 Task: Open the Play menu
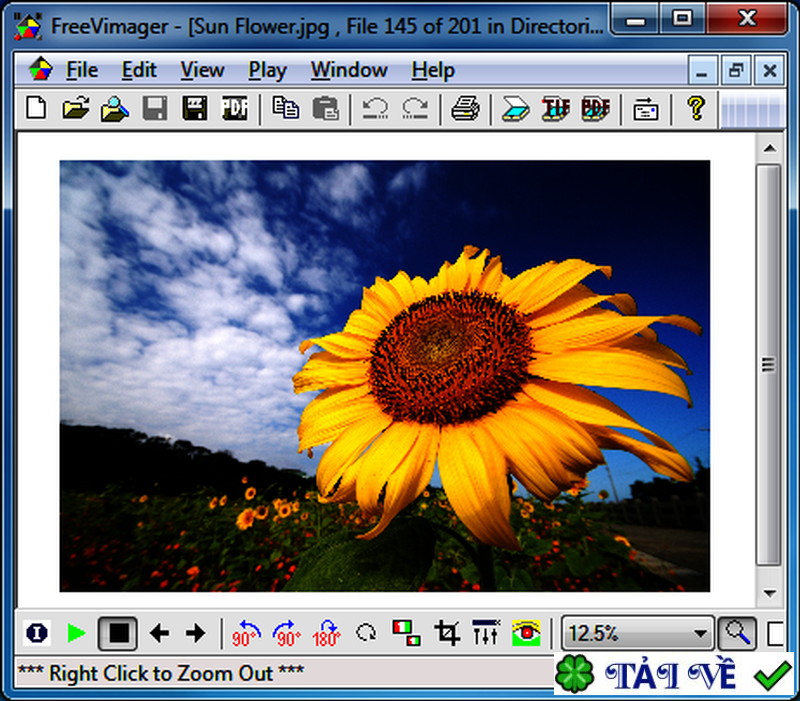(x=267, y=70)
